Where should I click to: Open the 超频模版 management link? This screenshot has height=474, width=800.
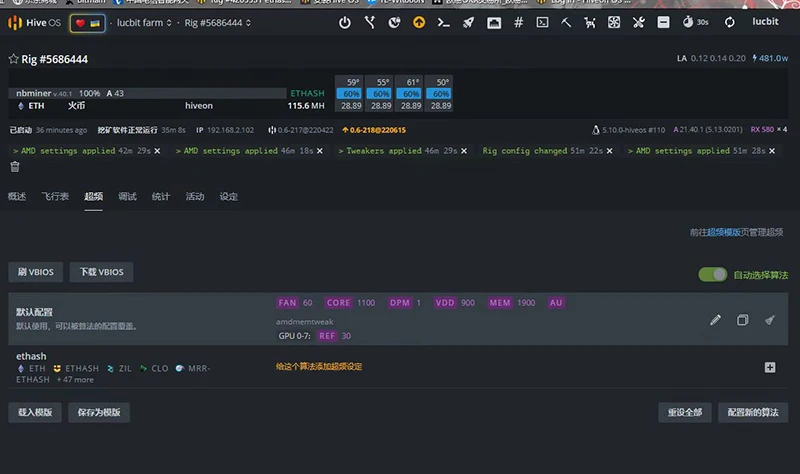tap(724, 231)
